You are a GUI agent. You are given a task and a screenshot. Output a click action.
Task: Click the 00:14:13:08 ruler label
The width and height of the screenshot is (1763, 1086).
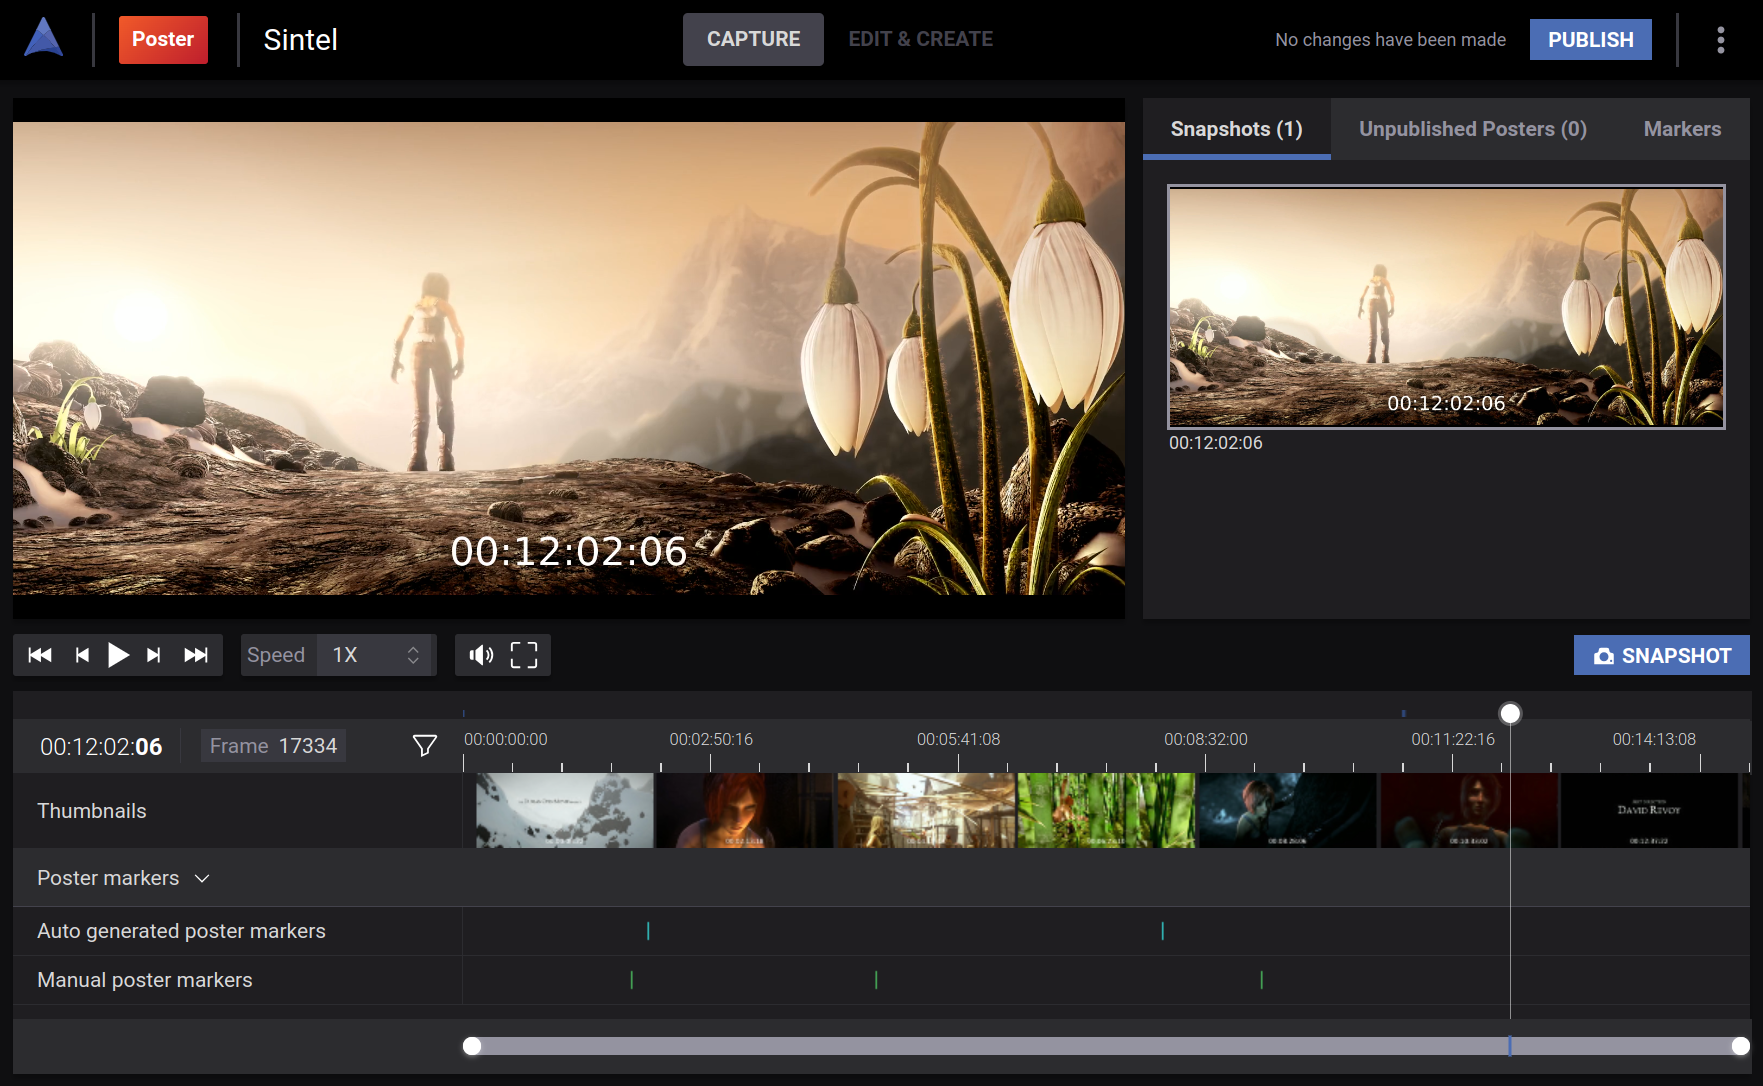1654,739
